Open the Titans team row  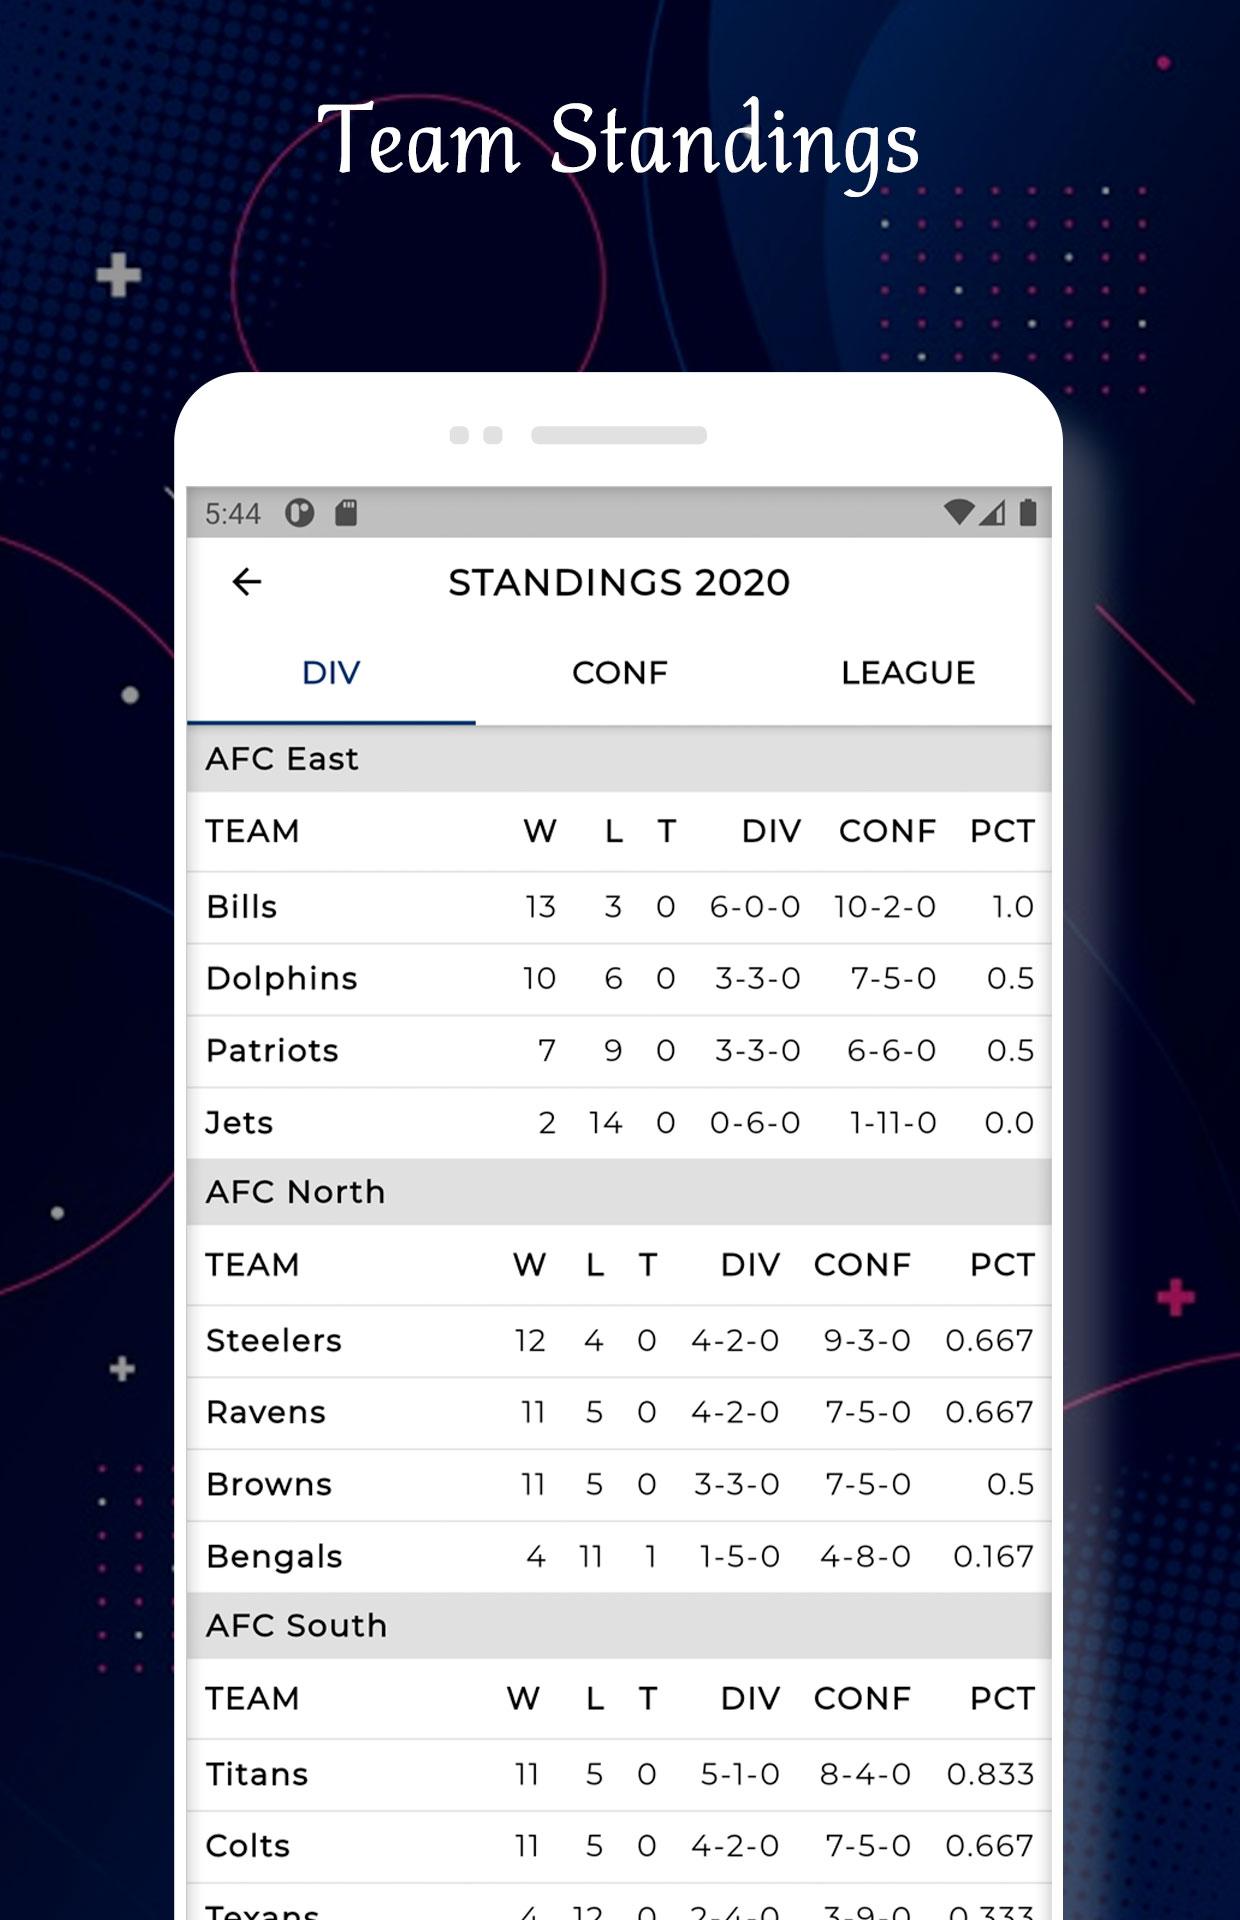click(x=619, y=1775)
